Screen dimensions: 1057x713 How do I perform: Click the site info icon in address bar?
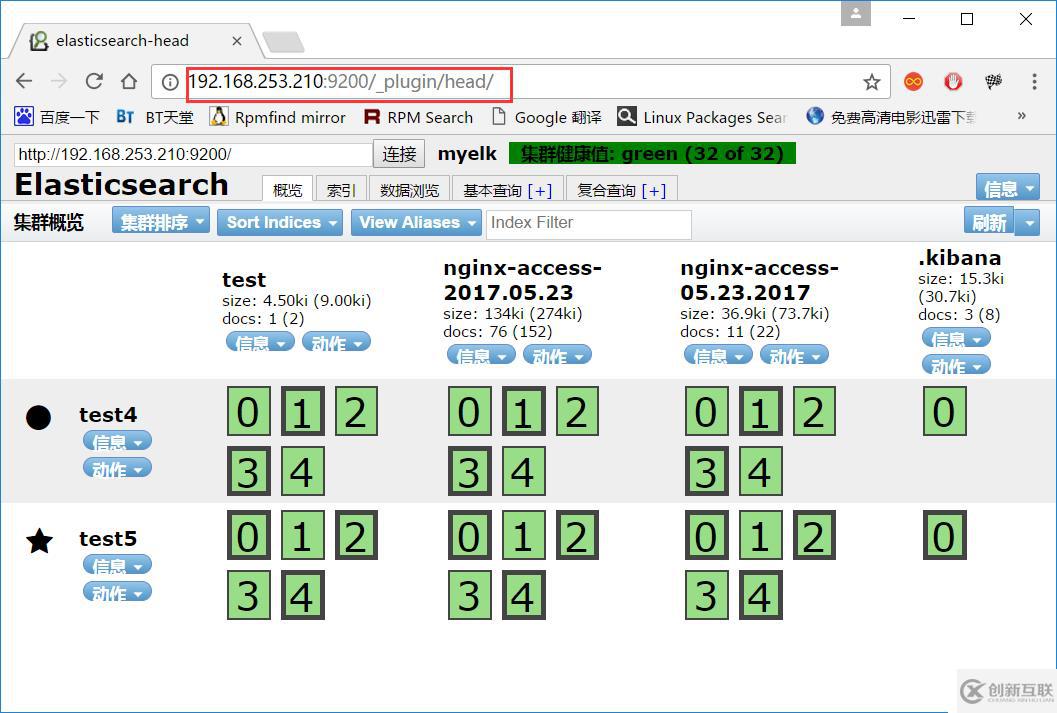pos(170,82)
